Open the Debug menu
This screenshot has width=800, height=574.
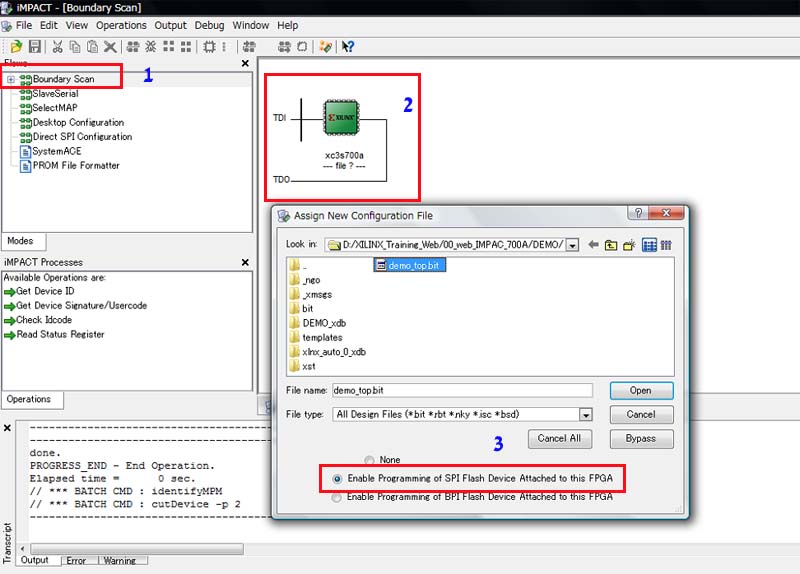(x=209, y=26)
